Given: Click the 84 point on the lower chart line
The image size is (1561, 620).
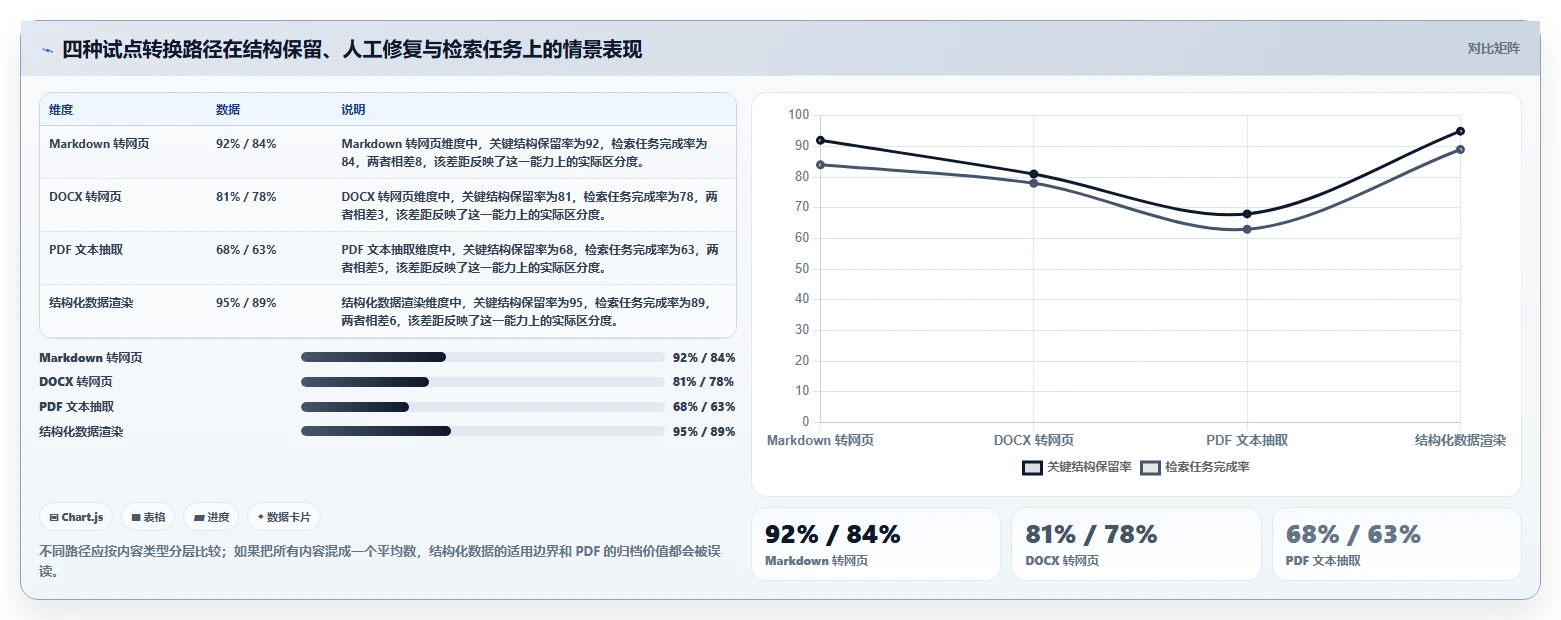Looking at the screenshot, I should (820, 164).
